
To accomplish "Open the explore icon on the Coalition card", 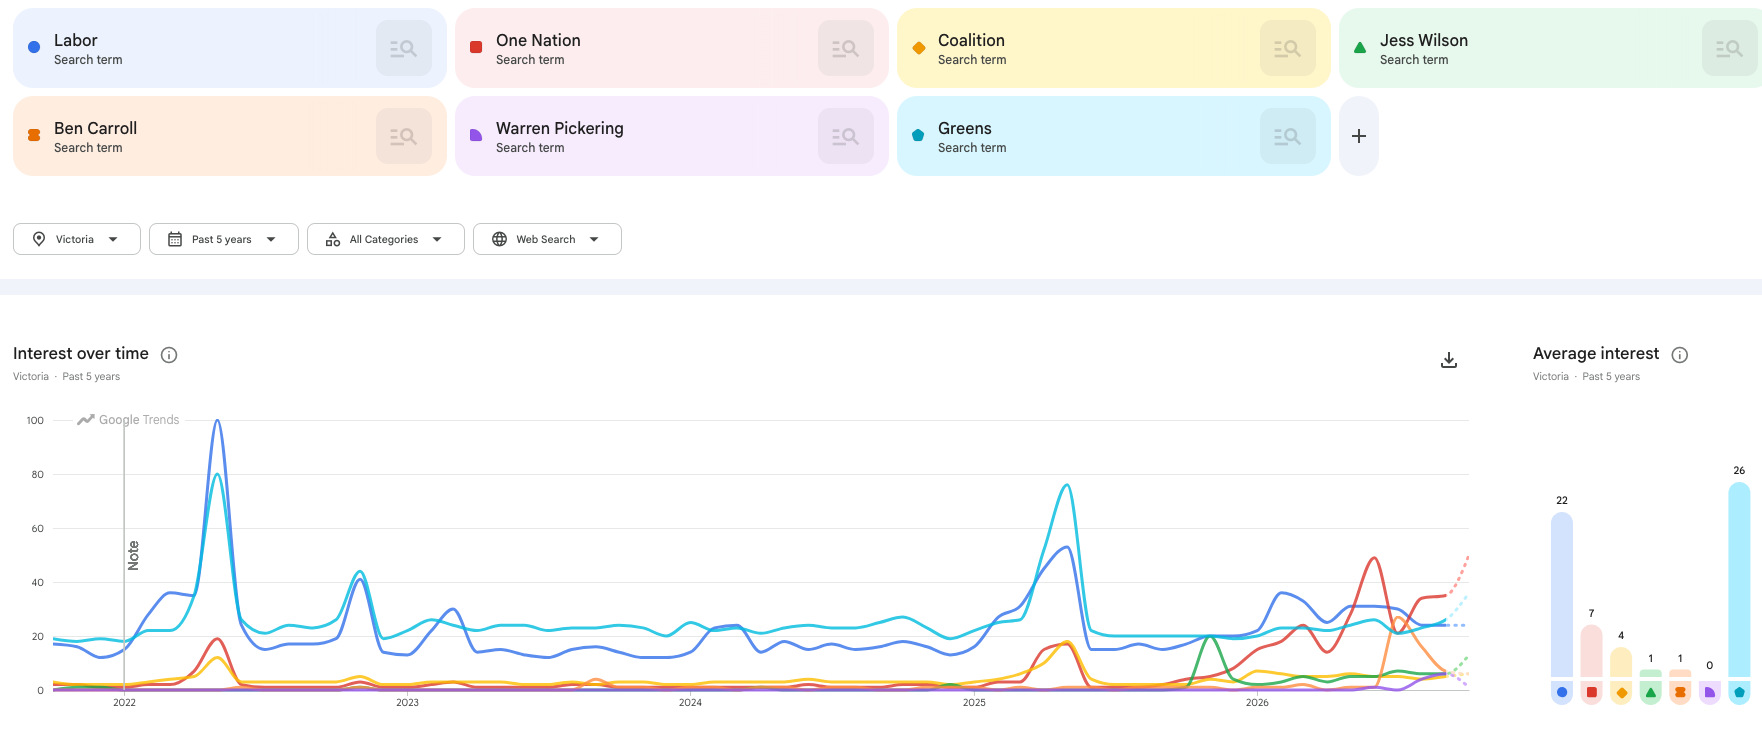I will [1288, 48].
